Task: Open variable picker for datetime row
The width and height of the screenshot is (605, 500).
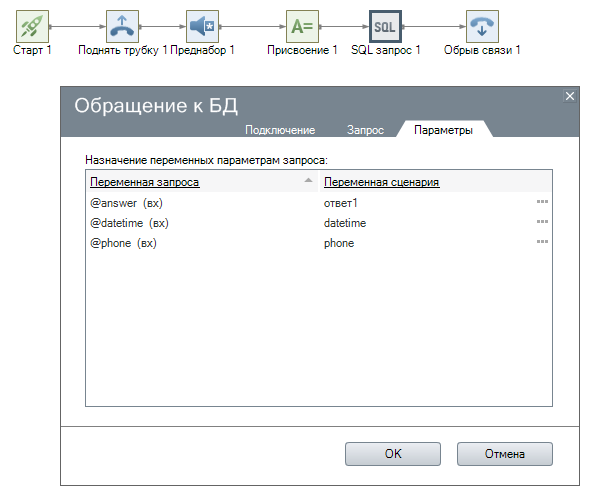Action: tap(542, 223)
